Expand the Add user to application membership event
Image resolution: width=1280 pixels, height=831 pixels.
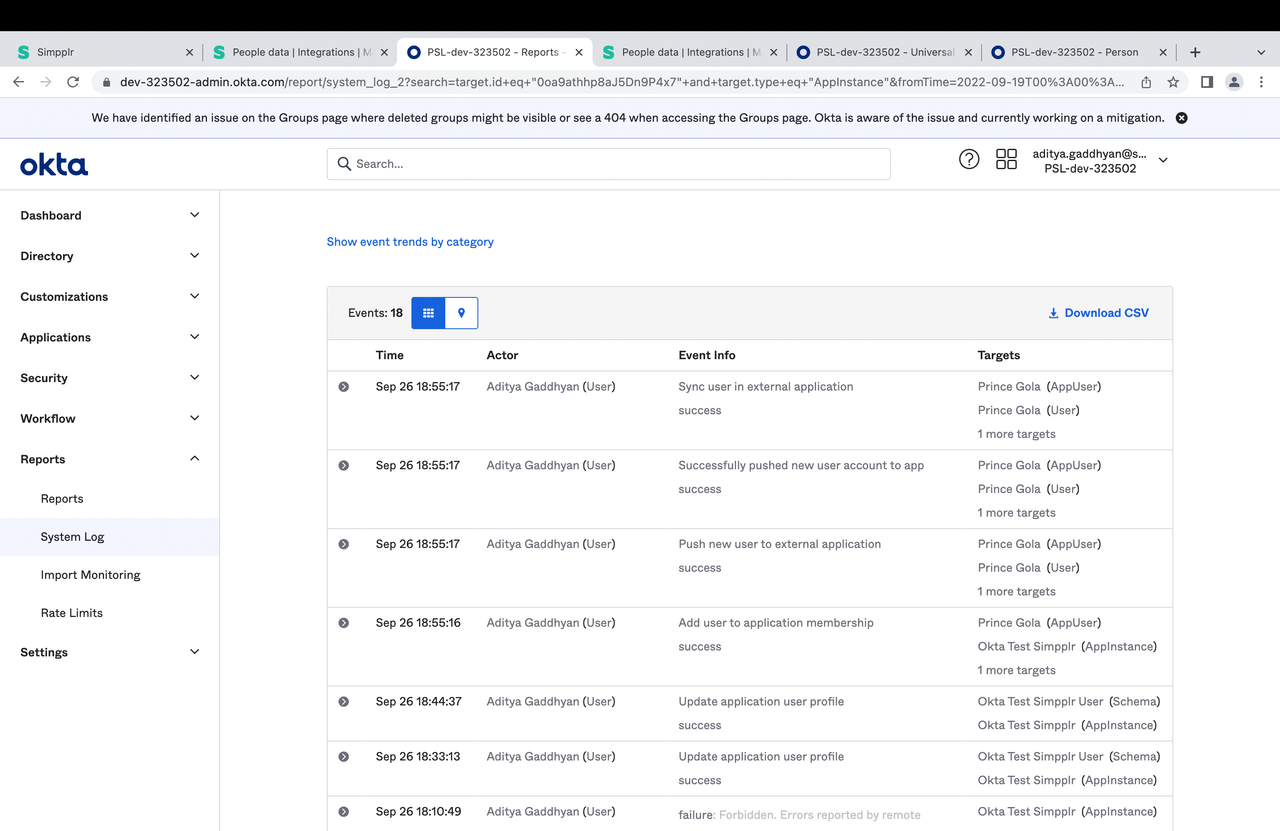344,623
